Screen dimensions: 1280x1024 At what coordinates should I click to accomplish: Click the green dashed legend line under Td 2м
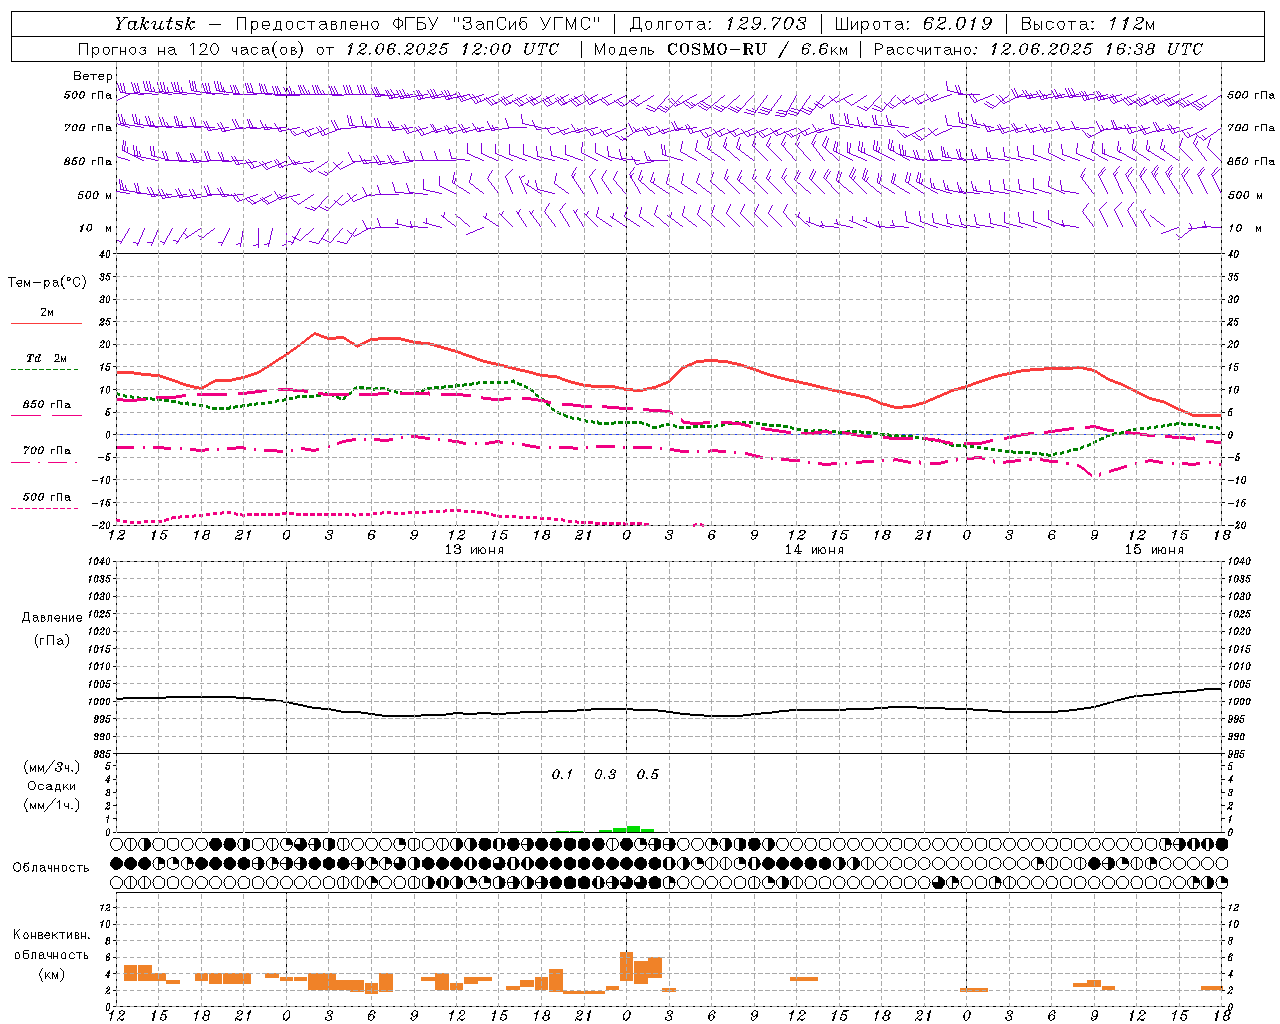pyautogui.click(x=44, y=369)
